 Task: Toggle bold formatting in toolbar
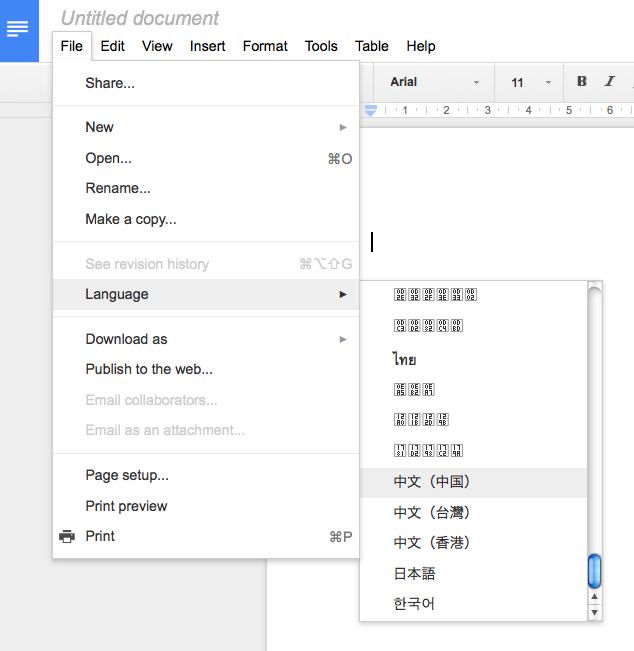582,81
